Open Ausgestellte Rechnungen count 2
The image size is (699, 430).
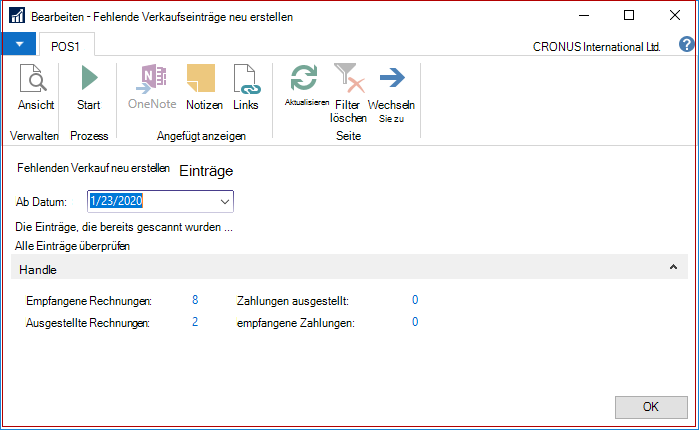(195, 322)
